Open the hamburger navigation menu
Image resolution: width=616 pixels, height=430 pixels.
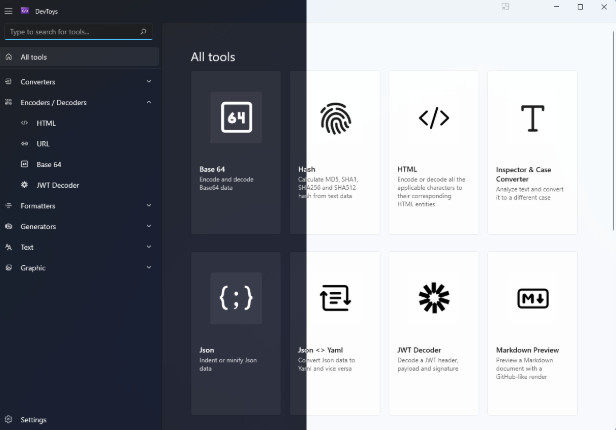pyautogui.click(x=8, y=11)
